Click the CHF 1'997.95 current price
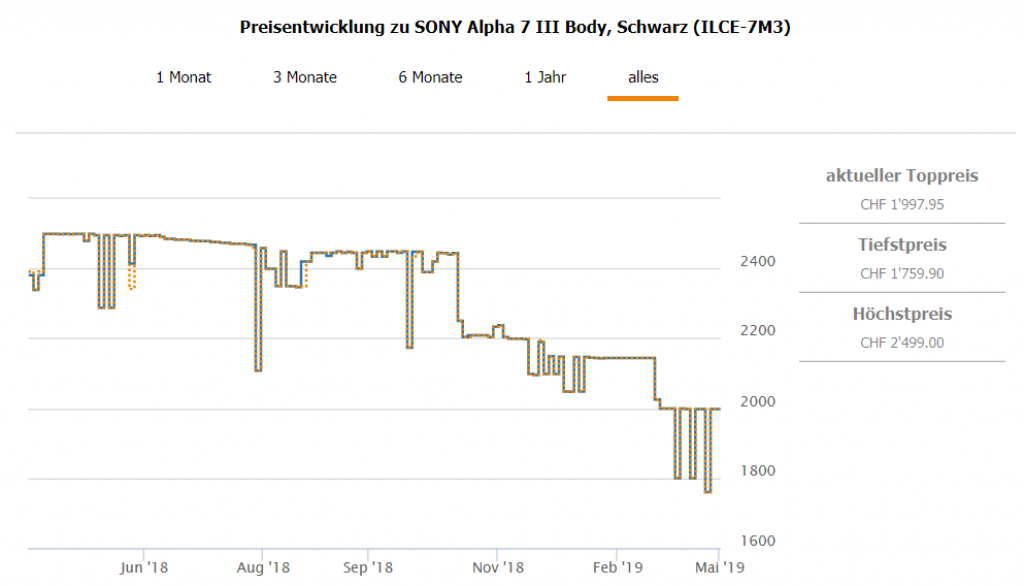This screenshot has height=586, width=1024. pos(902,204)
